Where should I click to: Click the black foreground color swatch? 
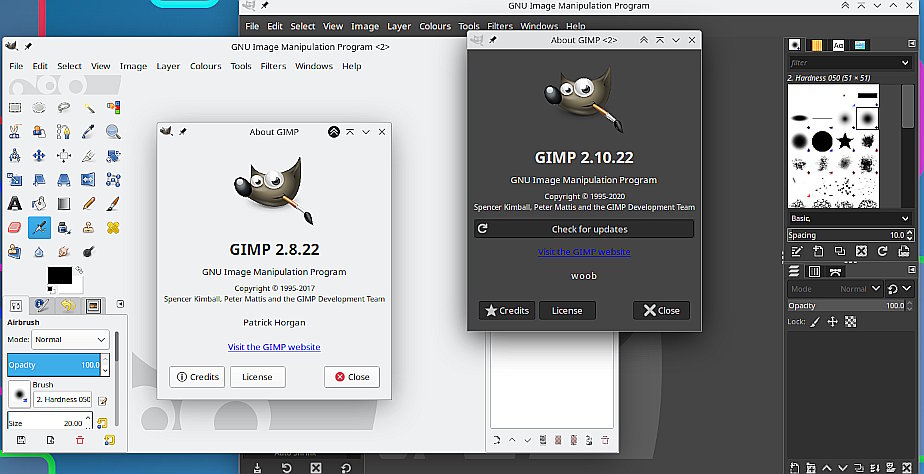(60, 275)
